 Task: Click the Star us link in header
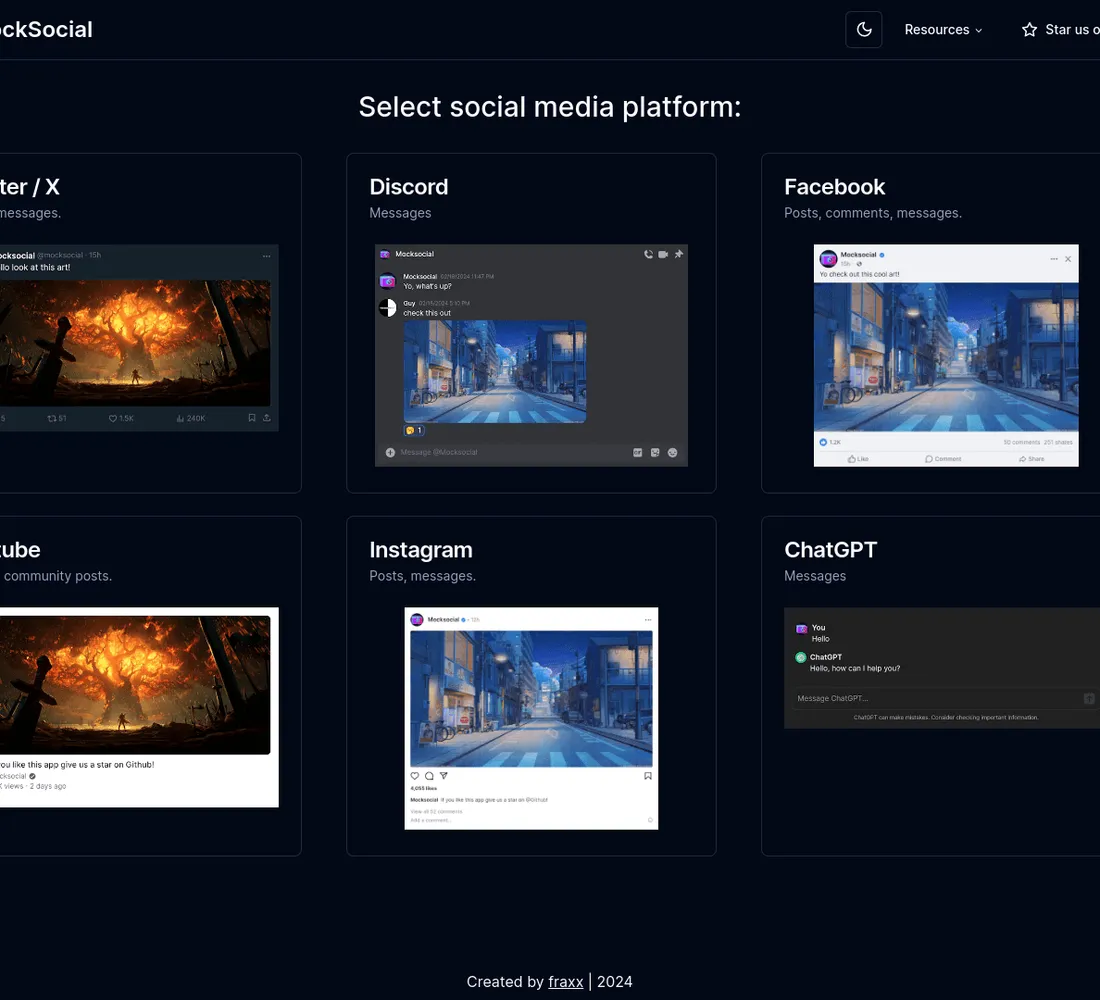tap(1060, 29)
